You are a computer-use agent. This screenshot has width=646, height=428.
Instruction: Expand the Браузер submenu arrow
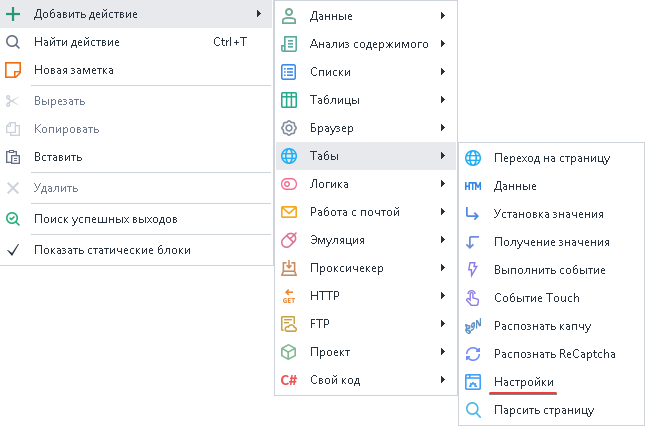click(x=442, y=128)
